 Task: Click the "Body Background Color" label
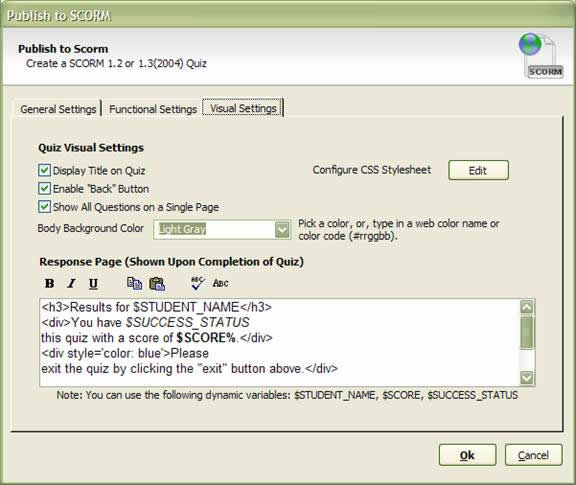pyautogui.click(x=90, y=228)
